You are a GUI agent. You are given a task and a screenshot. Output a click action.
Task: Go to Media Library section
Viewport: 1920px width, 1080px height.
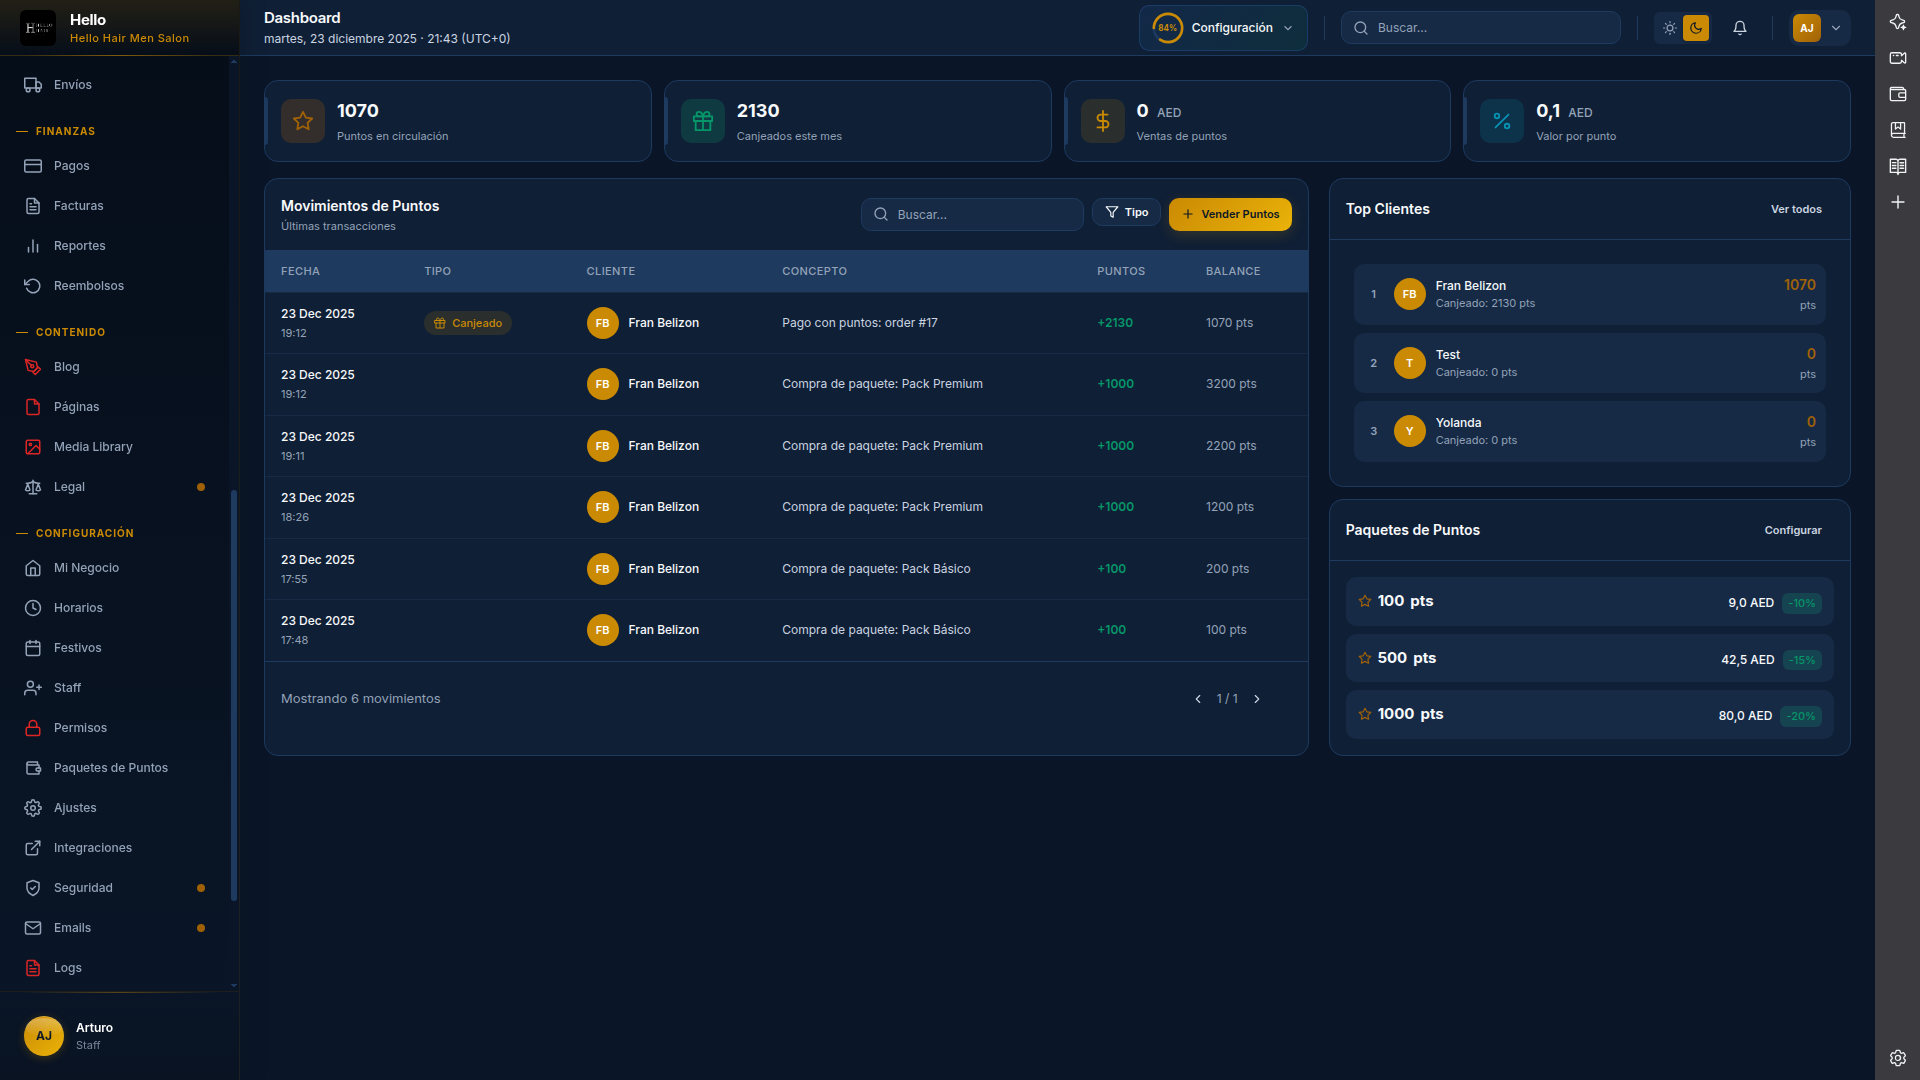pos(93,447)
